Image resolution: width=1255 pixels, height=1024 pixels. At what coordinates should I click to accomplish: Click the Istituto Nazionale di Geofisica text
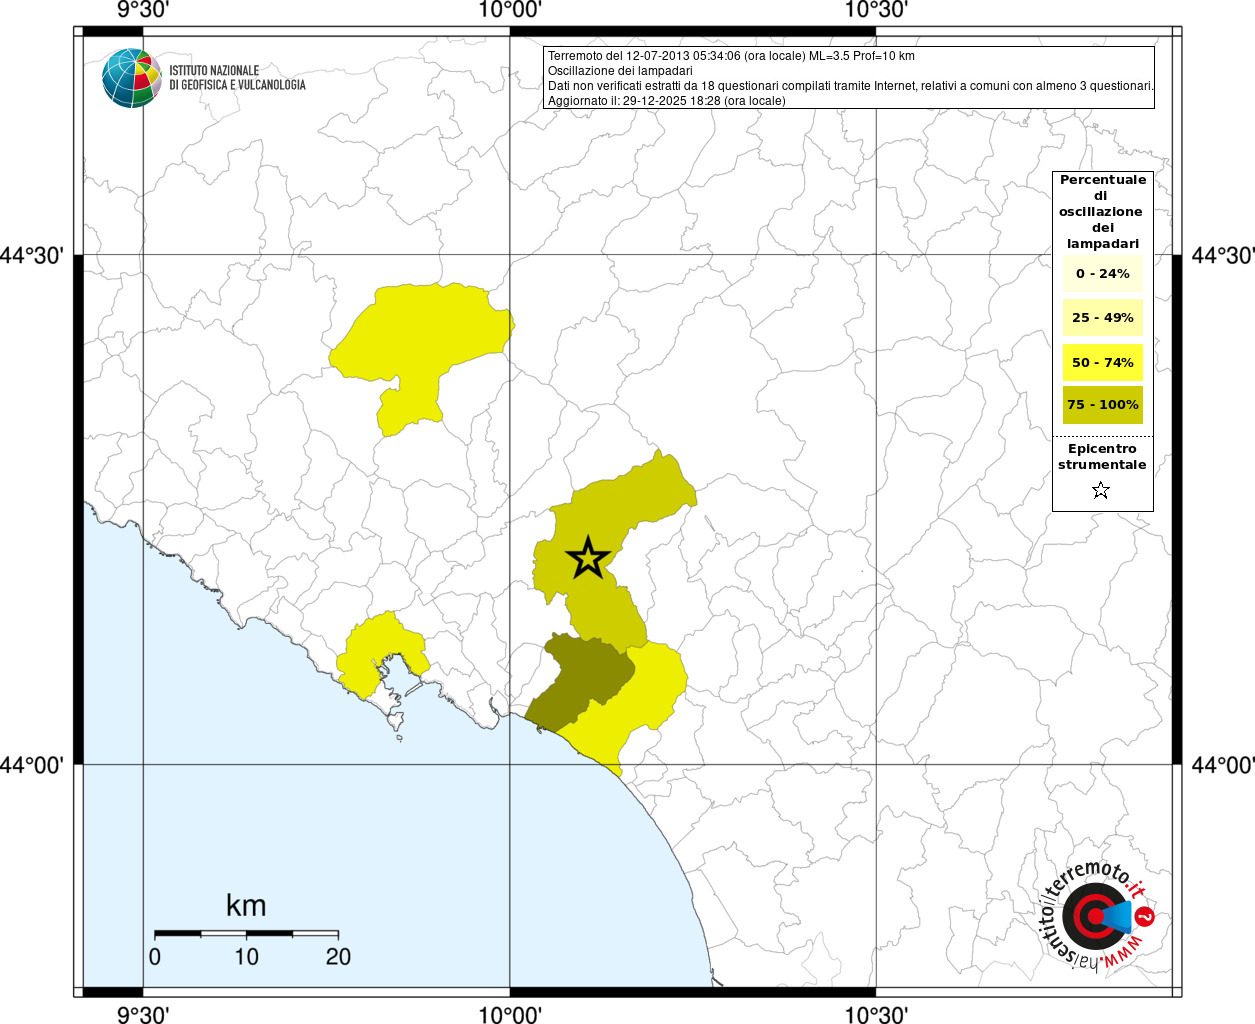click(x=237, y=78)
